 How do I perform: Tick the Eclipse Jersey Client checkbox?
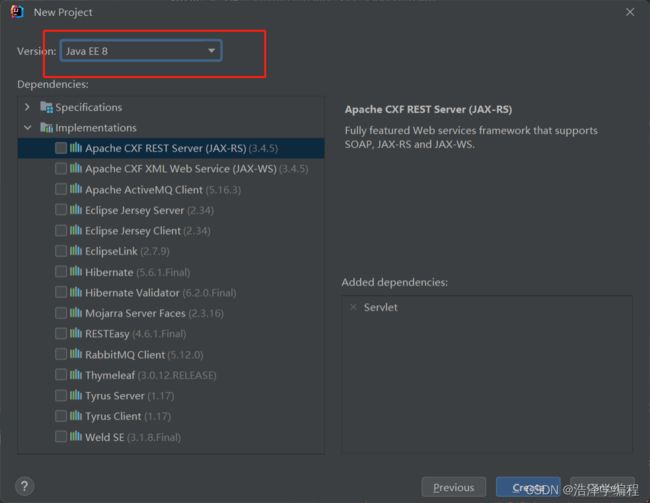[61, 230]
